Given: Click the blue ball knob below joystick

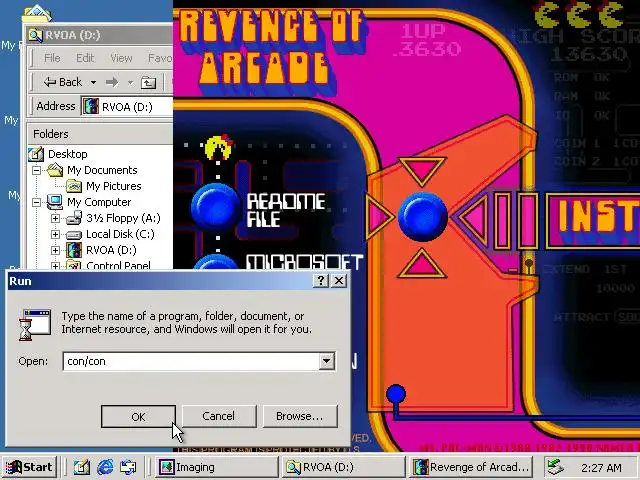Looking at the screenshot, I should [396, 395].
